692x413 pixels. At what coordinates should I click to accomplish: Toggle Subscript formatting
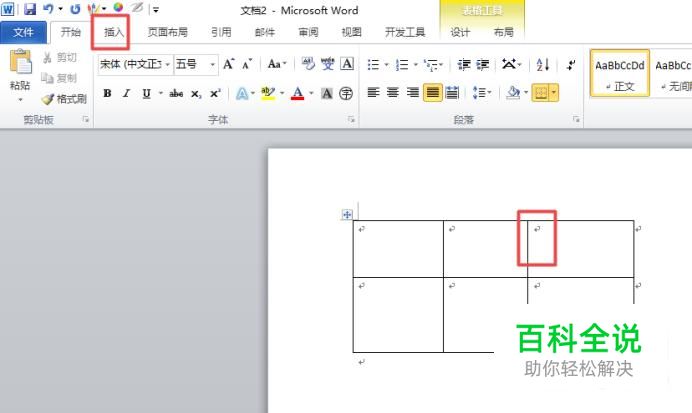196,94
